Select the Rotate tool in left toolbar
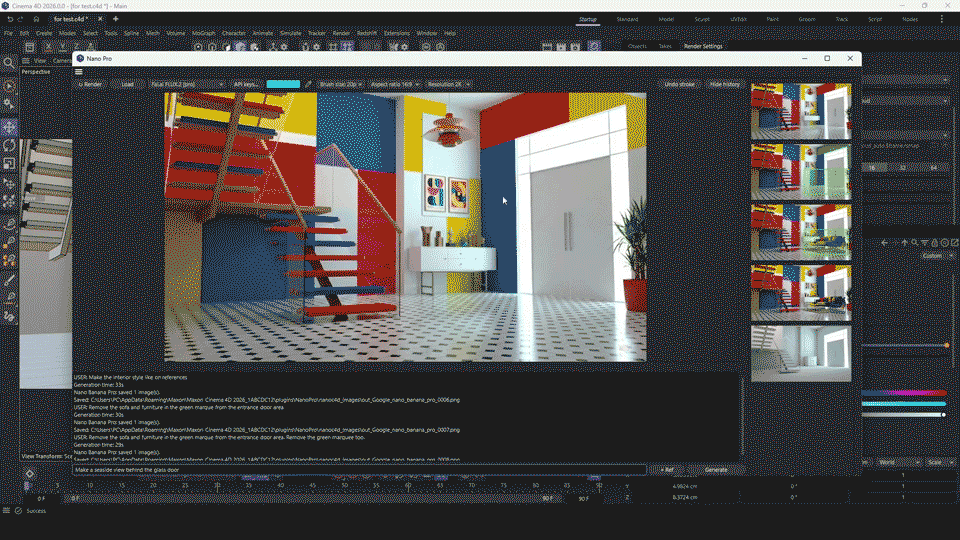960x540 pixels. point(9,146)
